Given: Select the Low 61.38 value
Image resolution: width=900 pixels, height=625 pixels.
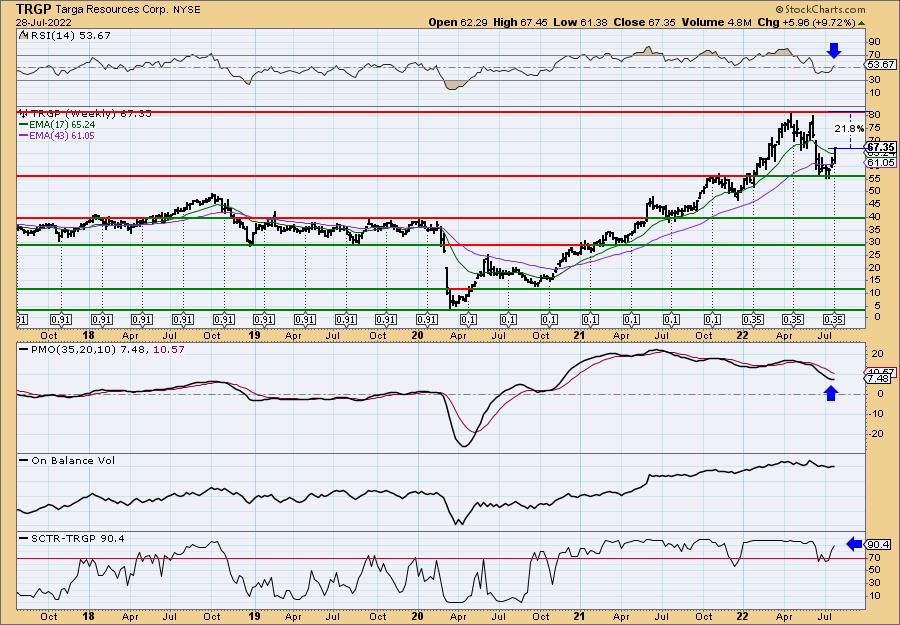Looking at the screenshot, I should 579,22.
